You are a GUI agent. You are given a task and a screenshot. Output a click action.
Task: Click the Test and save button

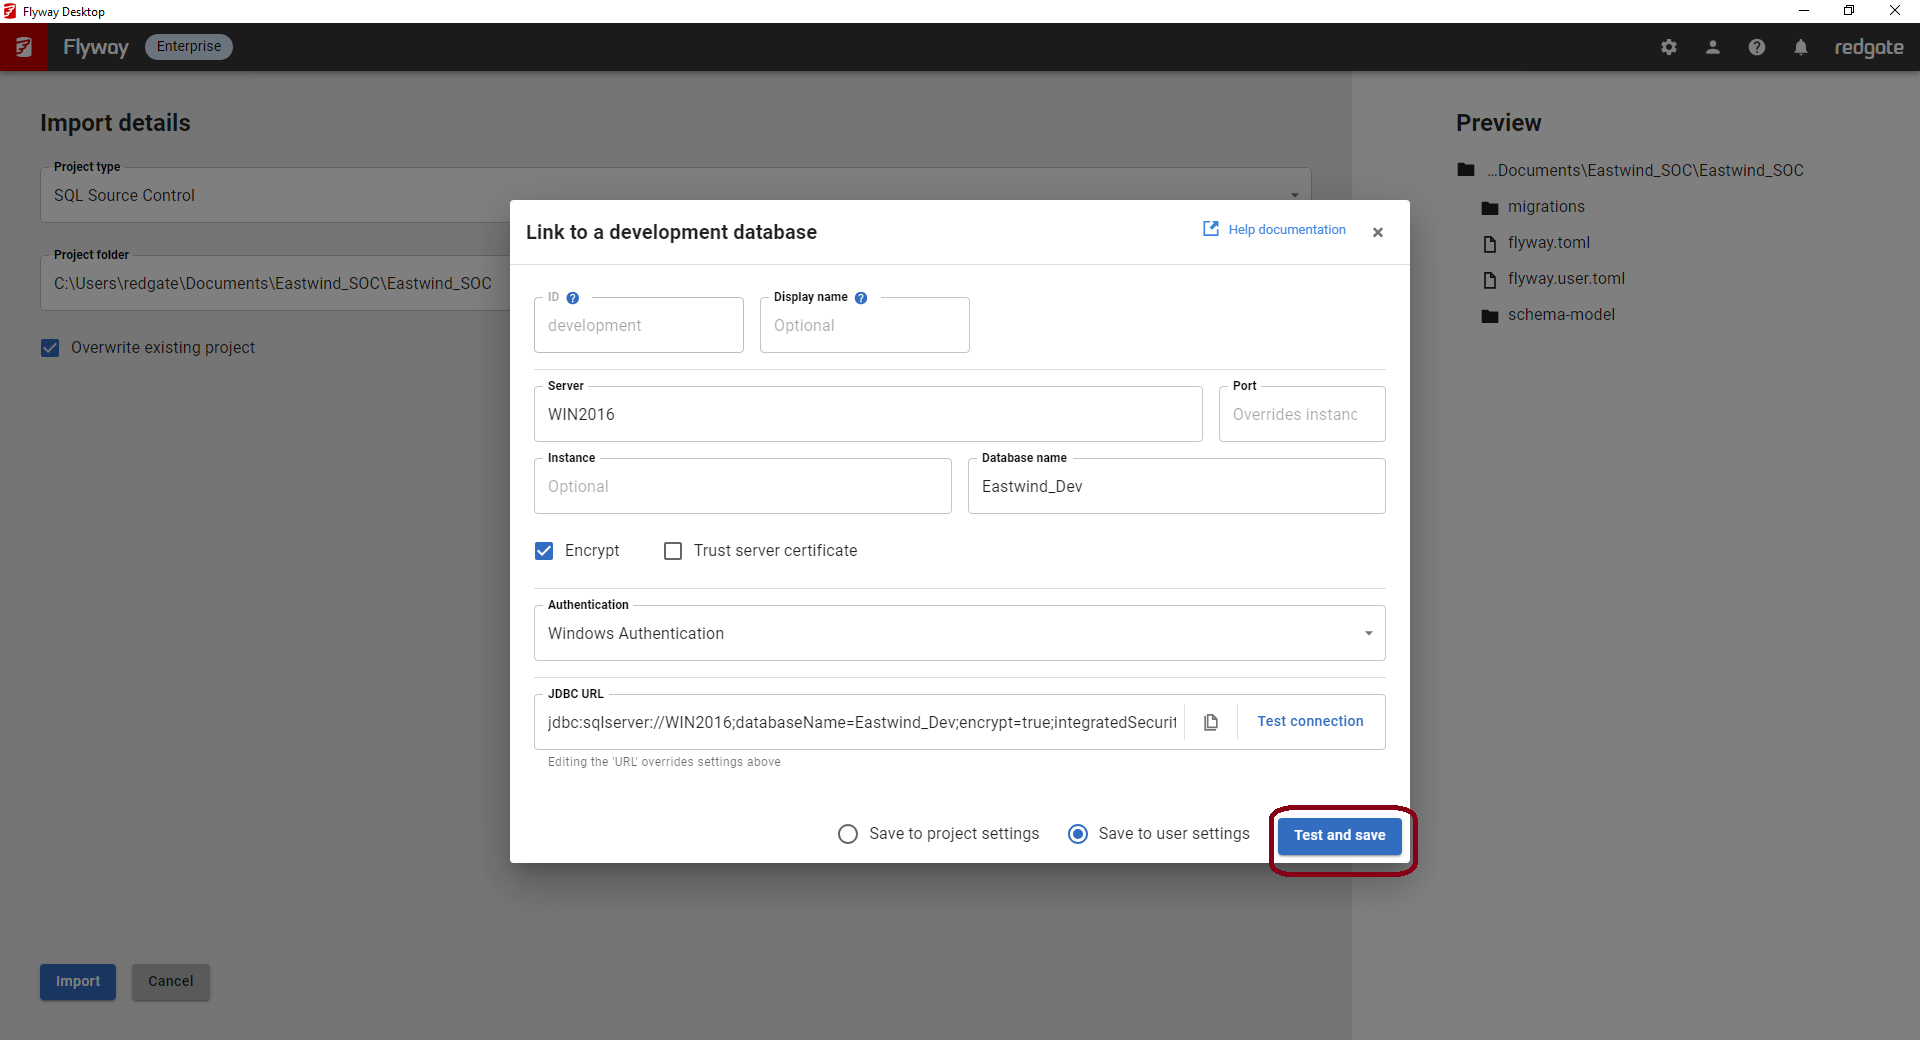tap(1339, 835)
